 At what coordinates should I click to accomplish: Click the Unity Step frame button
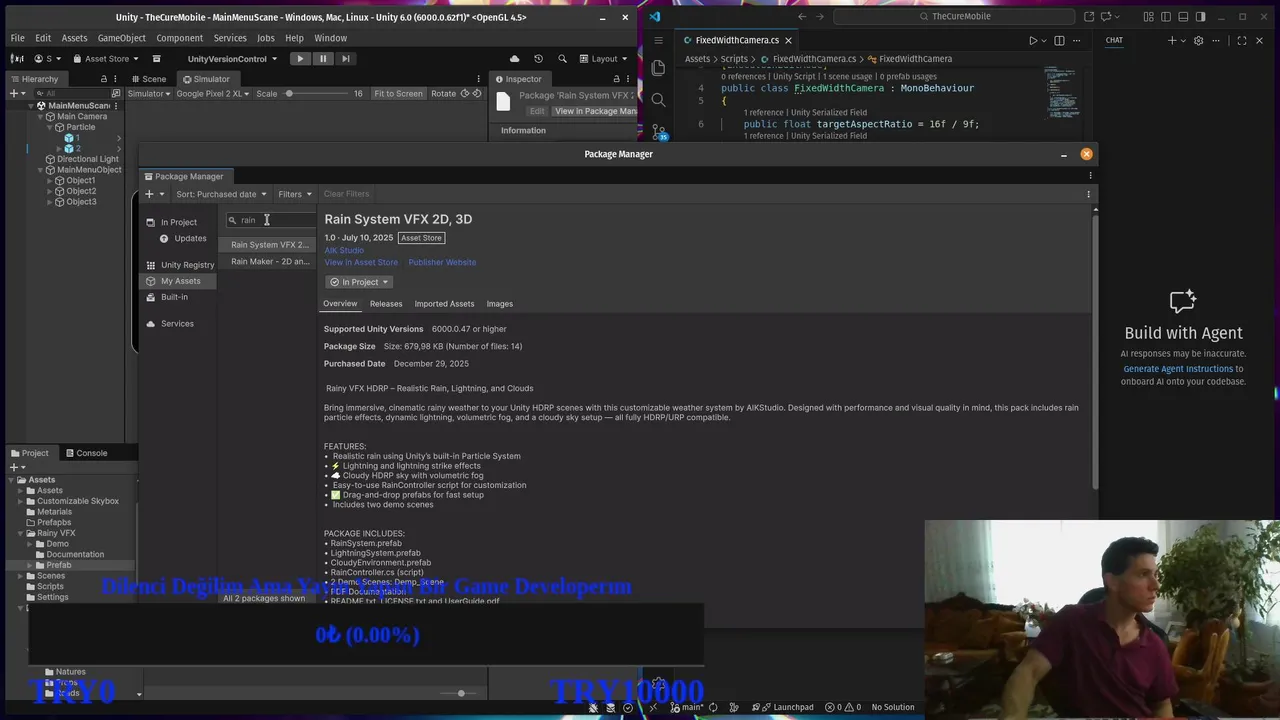pos(346,59)
